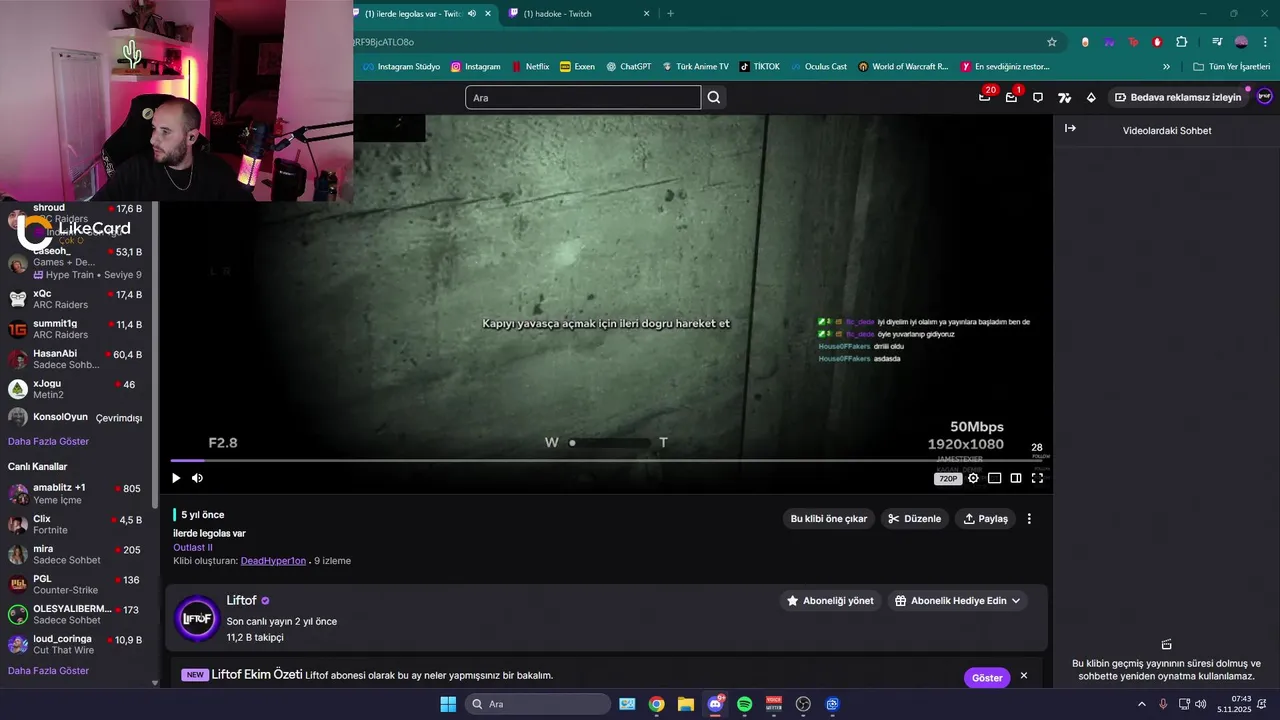Viewport: 1280px width, 720px height.
Task: Launch Spotify from the taskbar
Action: coord(744,704)
